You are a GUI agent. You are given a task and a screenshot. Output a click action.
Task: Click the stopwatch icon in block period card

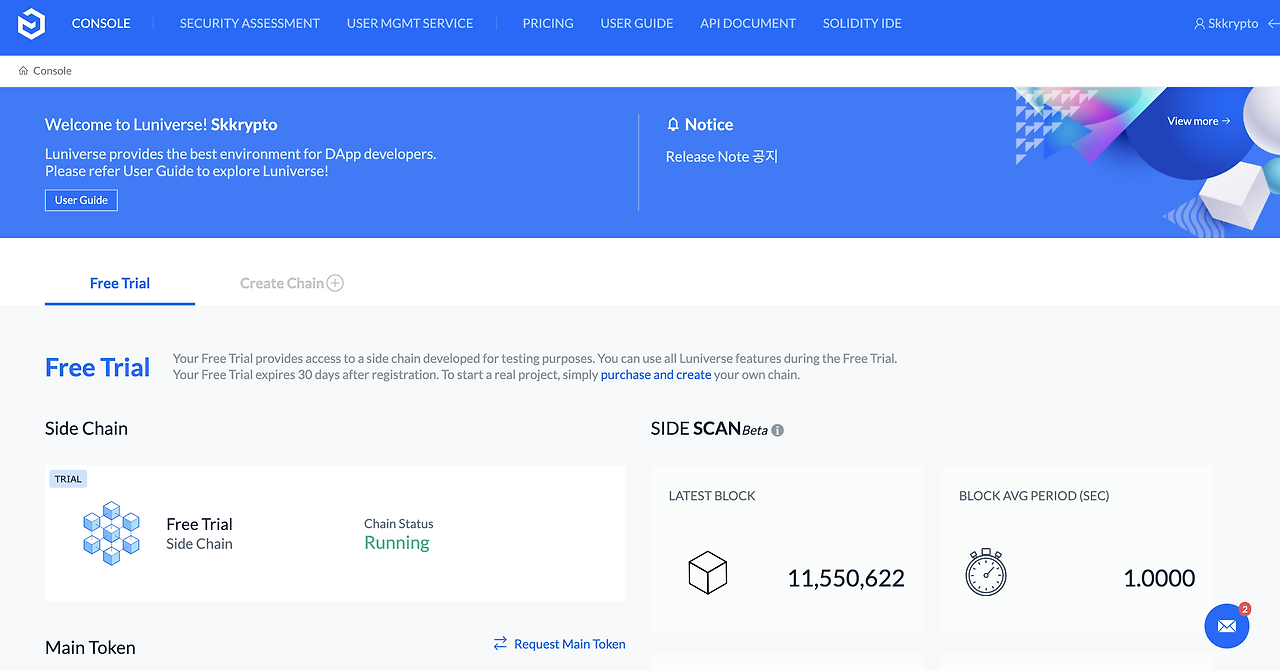(x=986, y=572)
